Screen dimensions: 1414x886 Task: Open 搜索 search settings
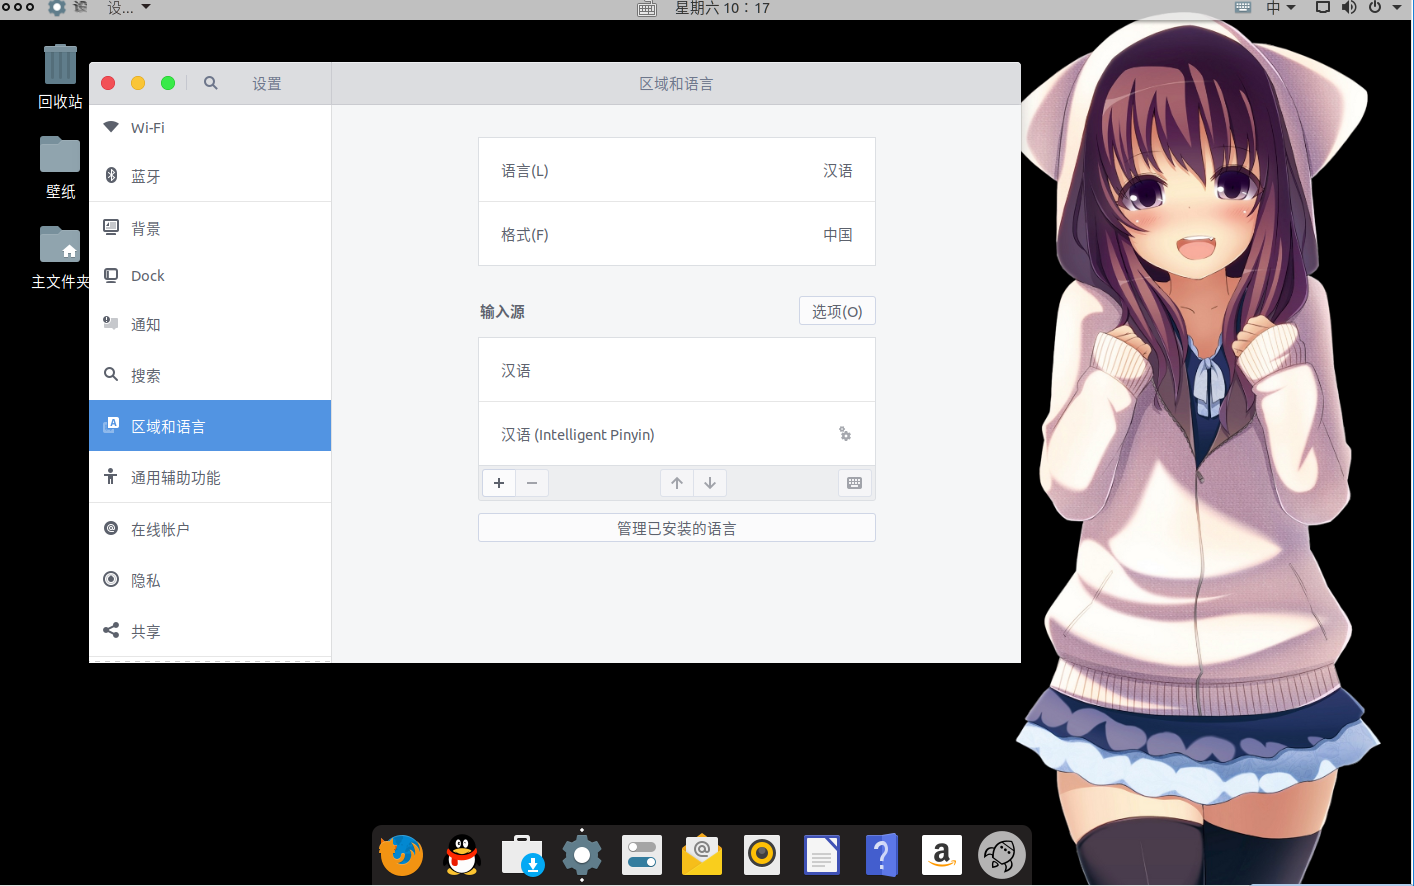click(x=210, y=375)
